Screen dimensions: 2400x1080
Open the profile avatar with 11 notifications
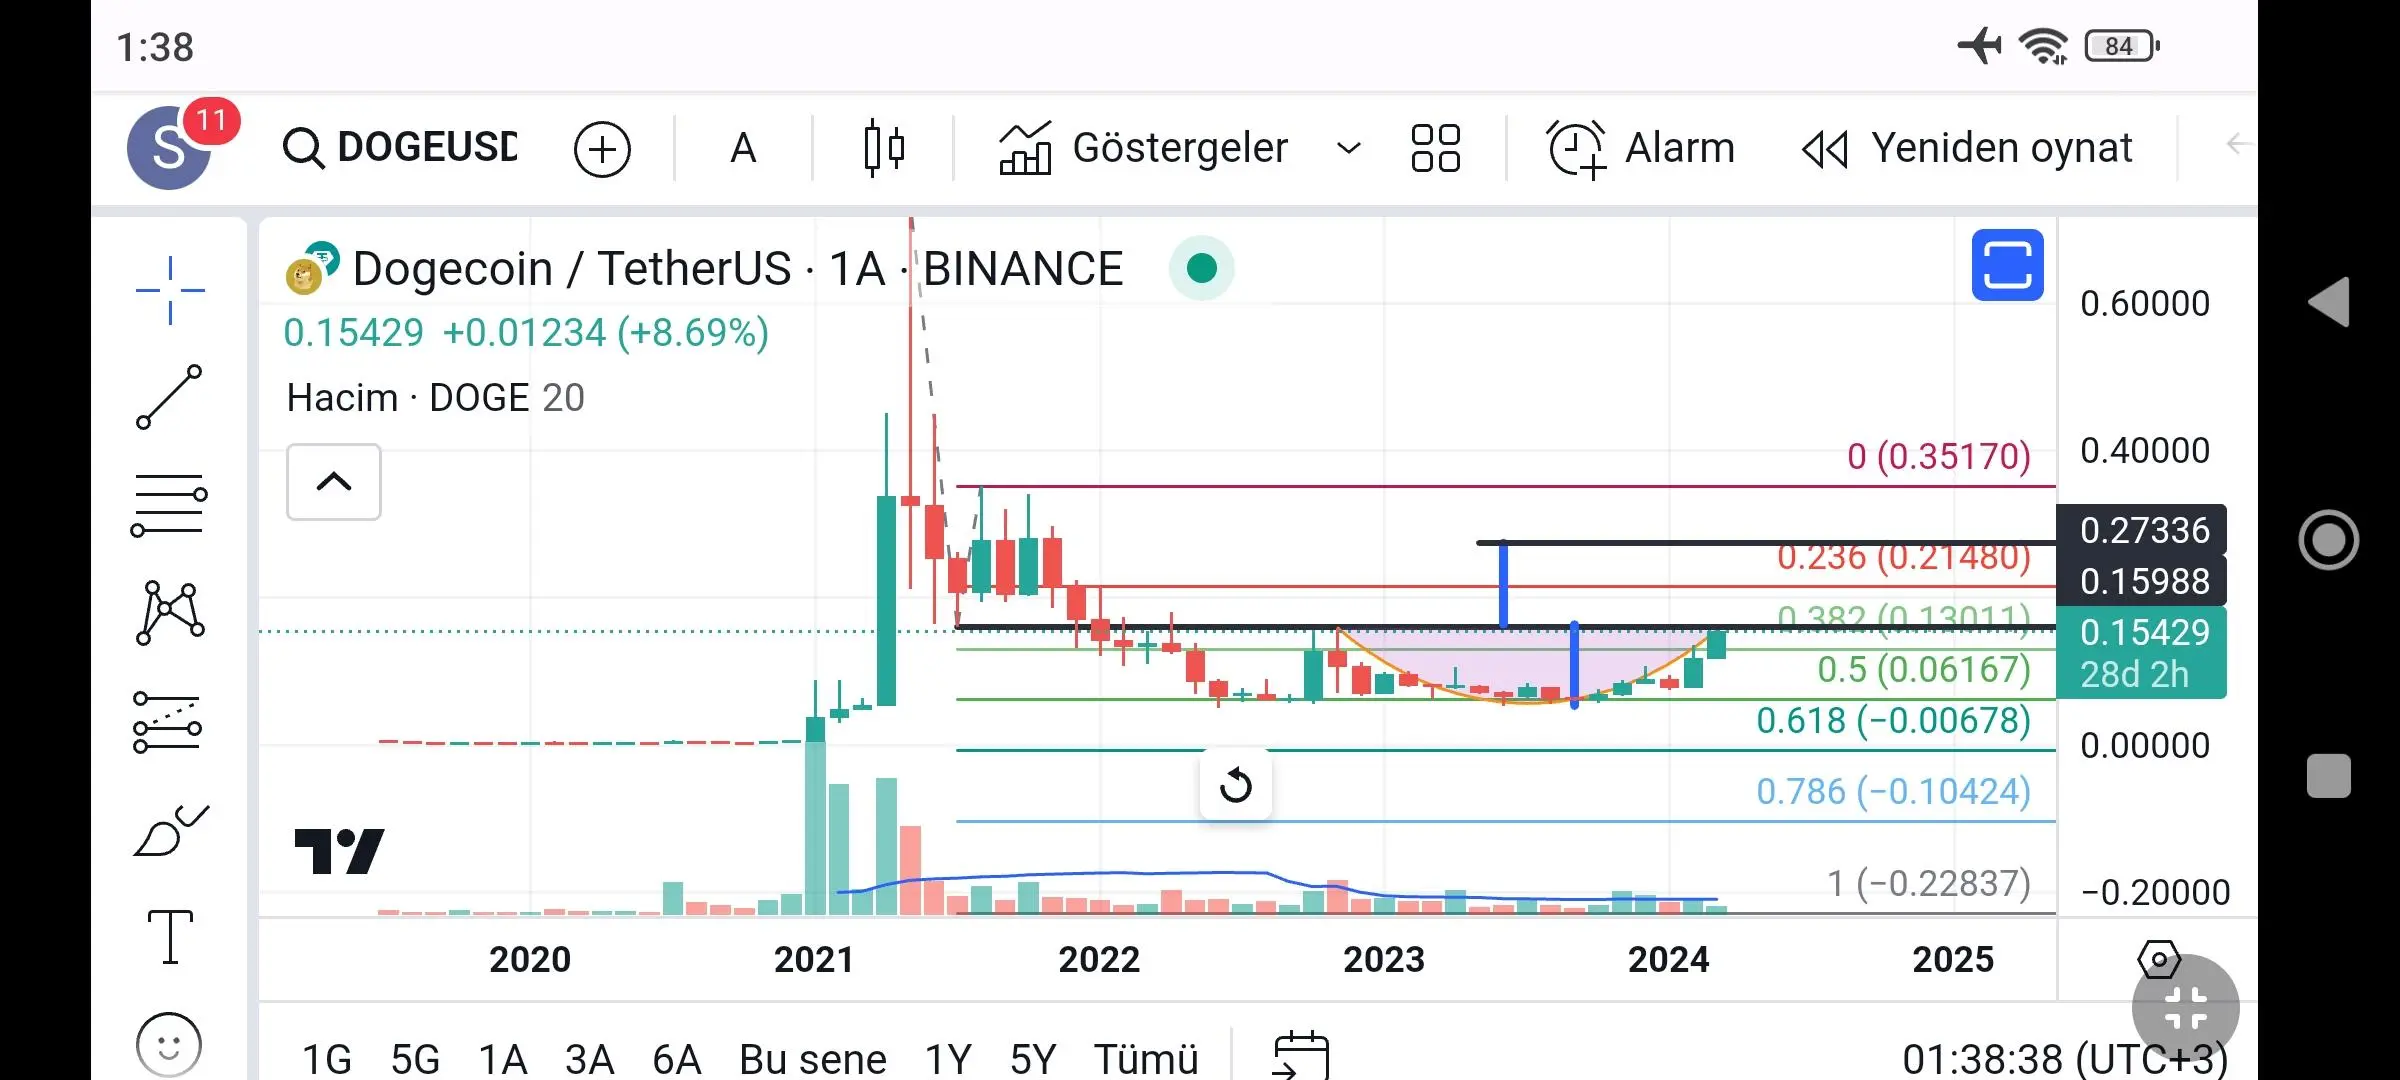[171, 148]
